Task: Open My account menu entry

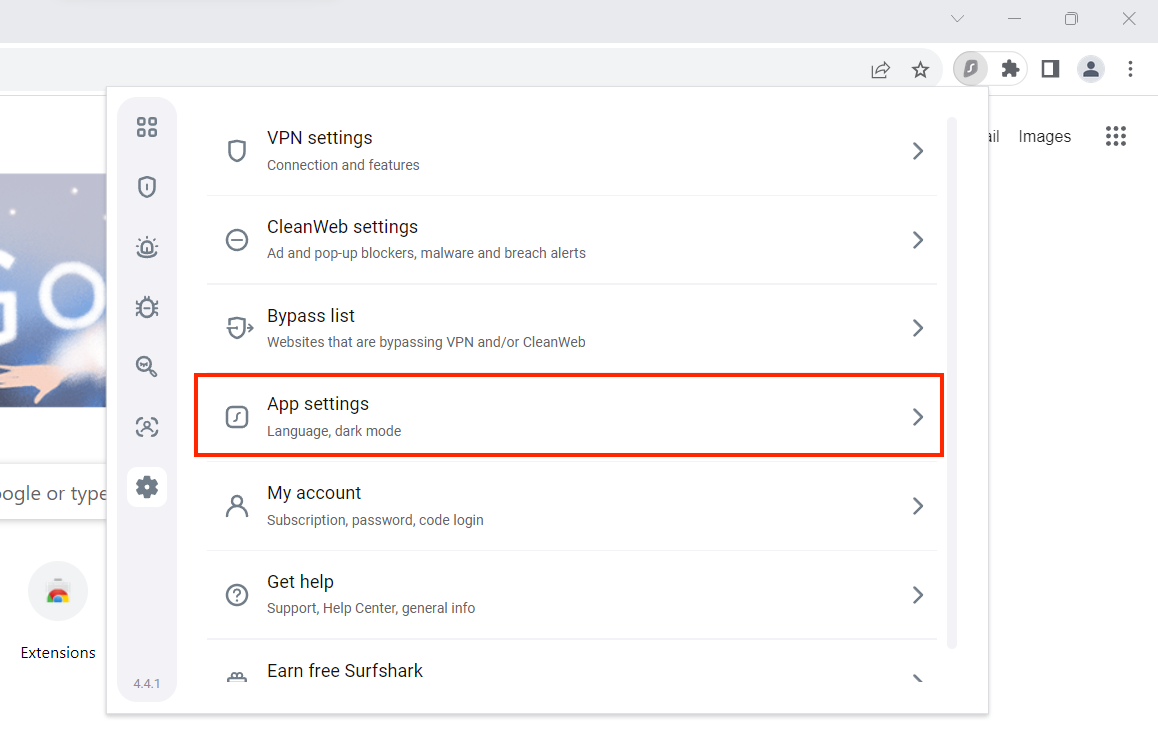Action: 568,505
